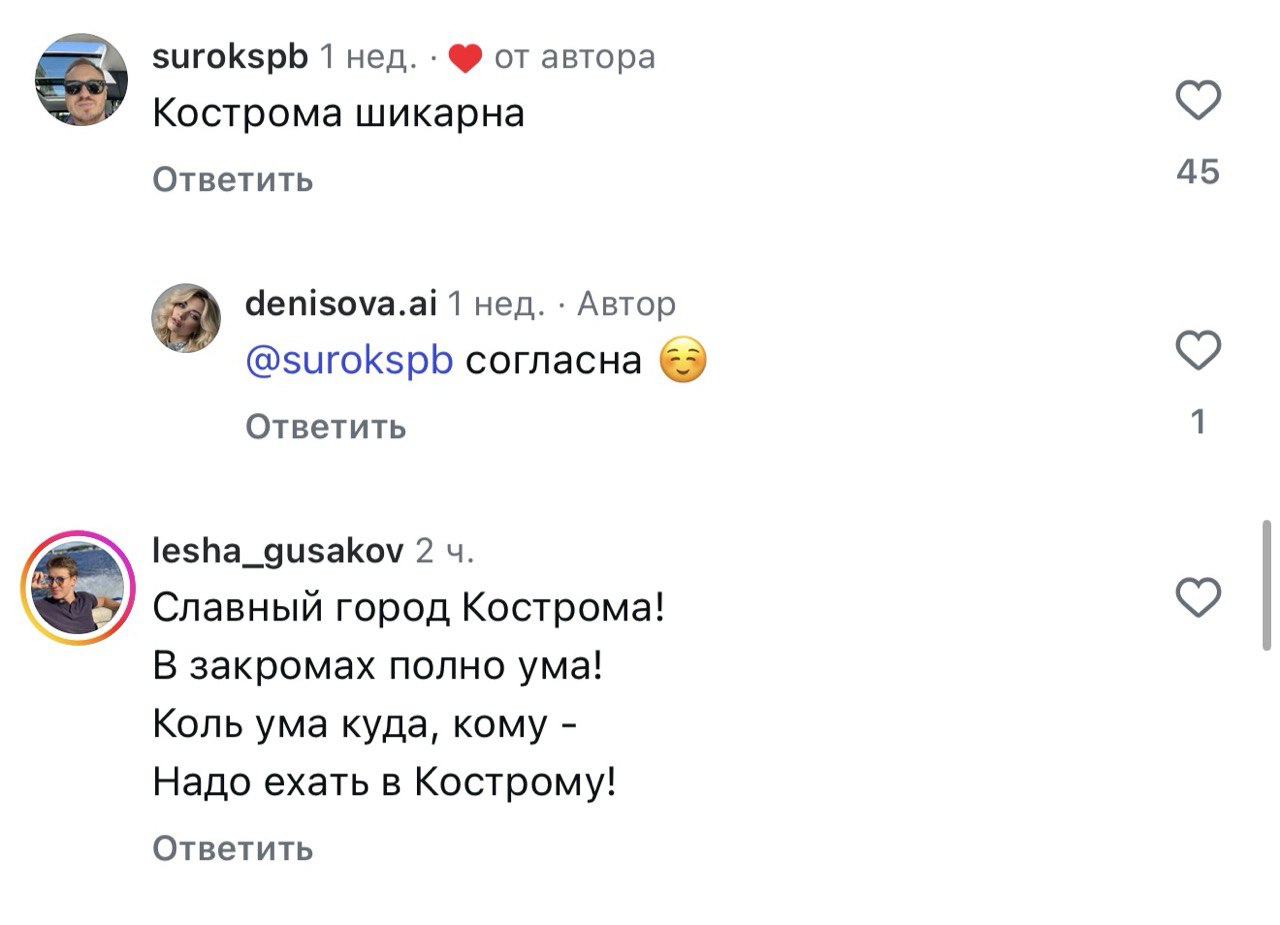Open the denisova.ai username link
This screenshot has width=1280, height=925.
click(341, 303)
